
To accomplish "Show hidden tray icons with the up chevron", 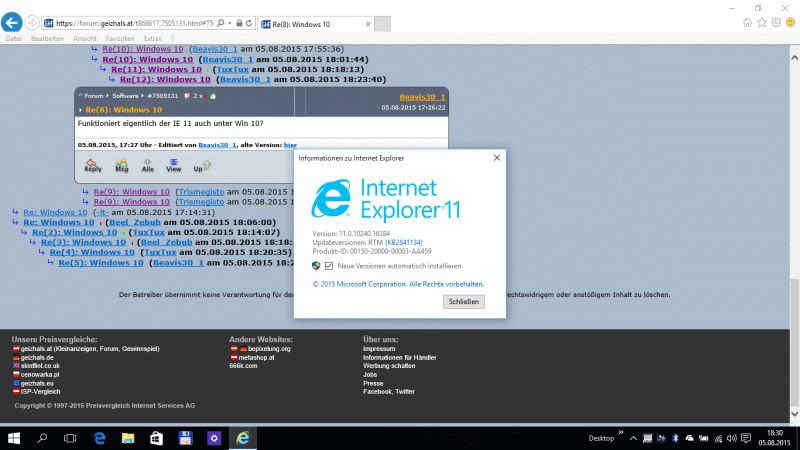I will click(633, 438).
